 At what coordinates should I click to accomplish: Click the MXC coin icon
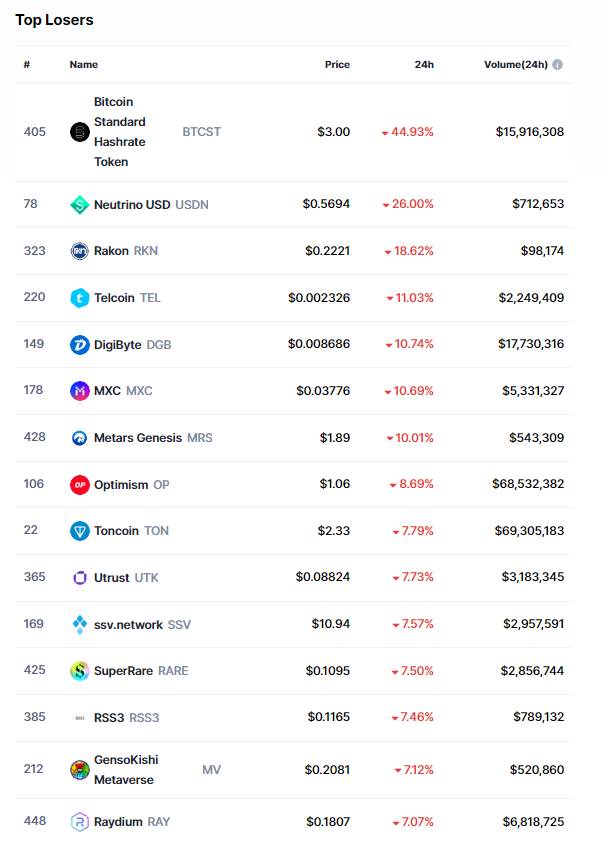pos(80,391)
